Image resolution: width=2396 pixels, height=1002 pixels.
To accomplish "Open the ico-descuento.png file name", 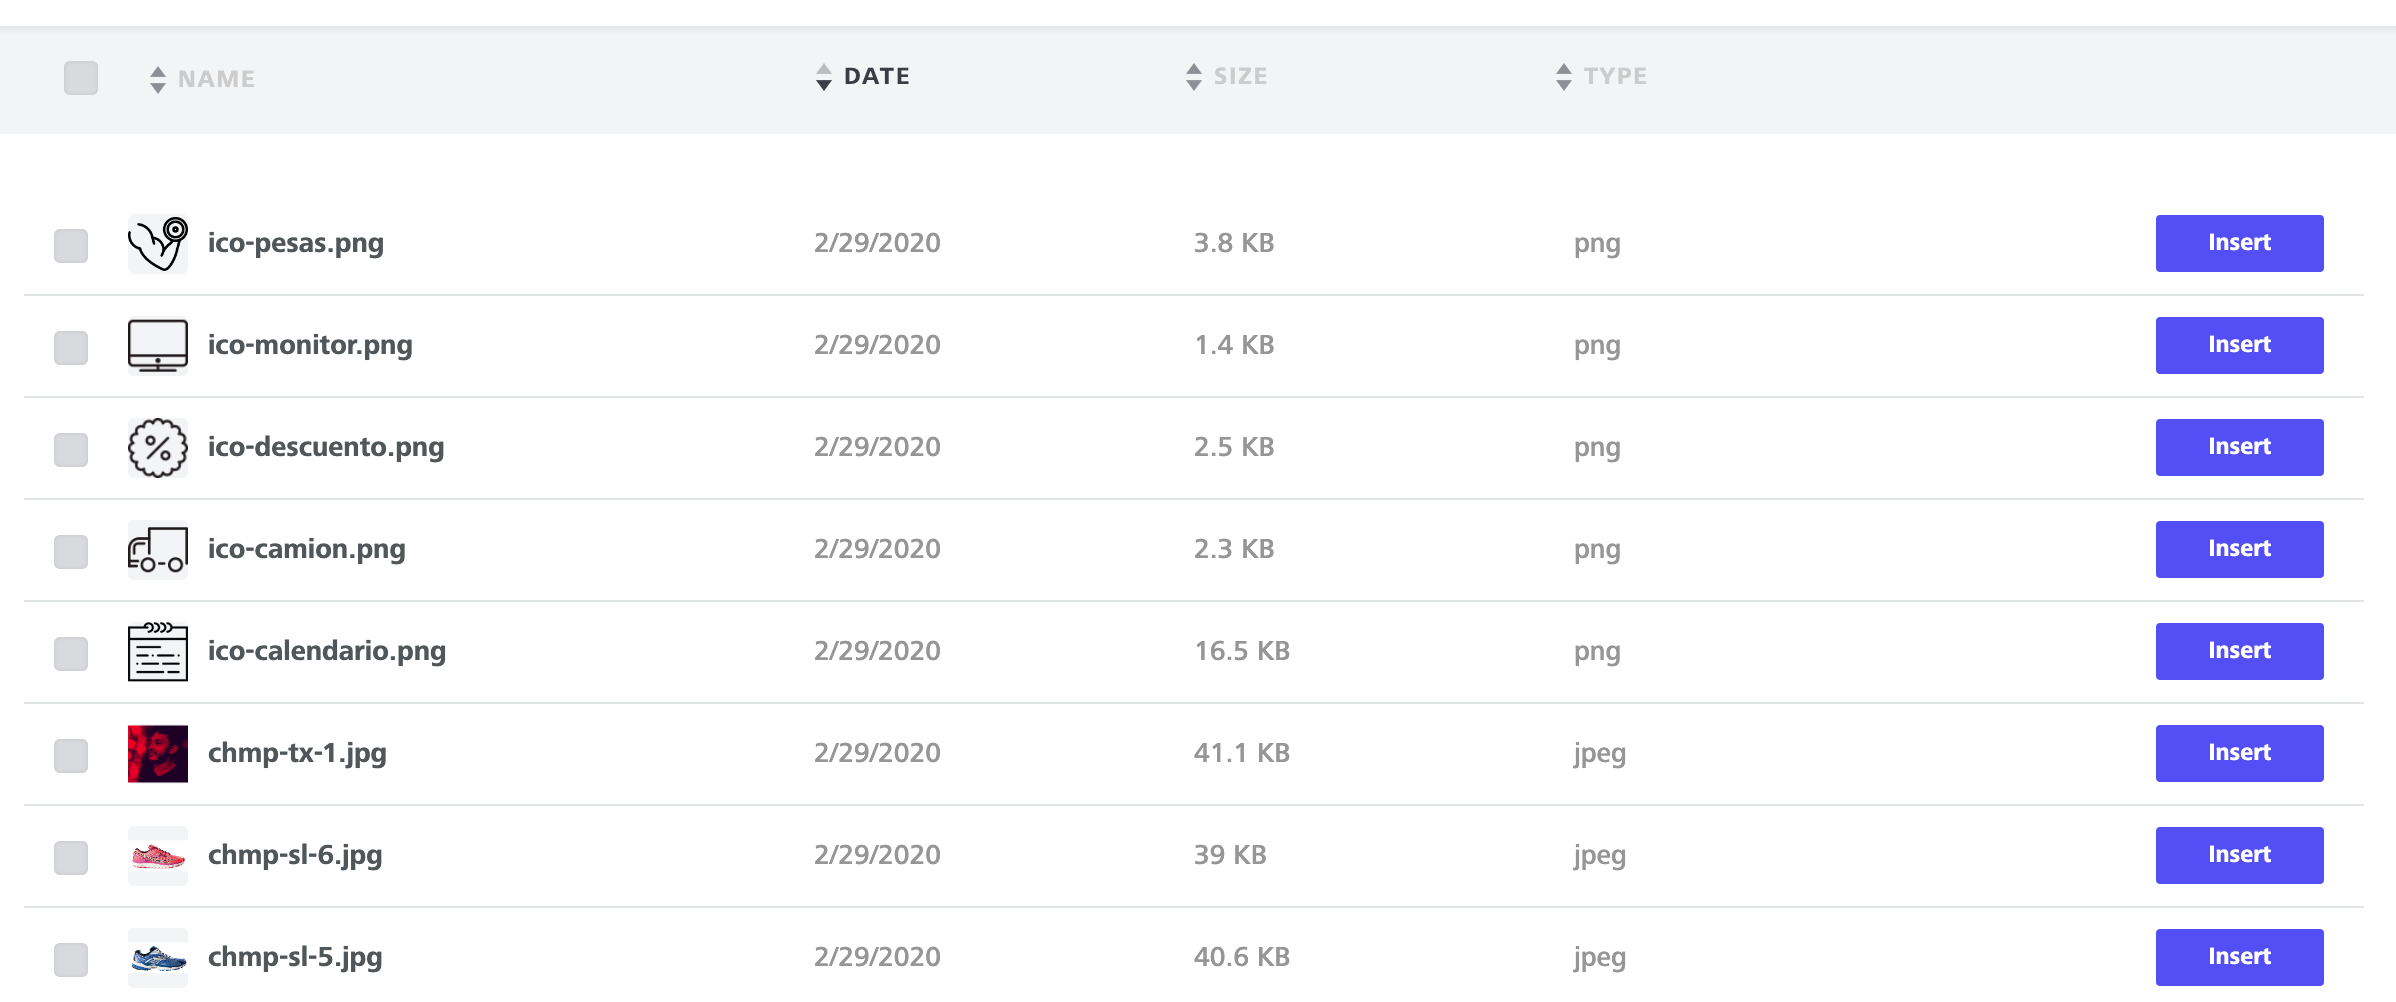I will (x=326, y=447).
